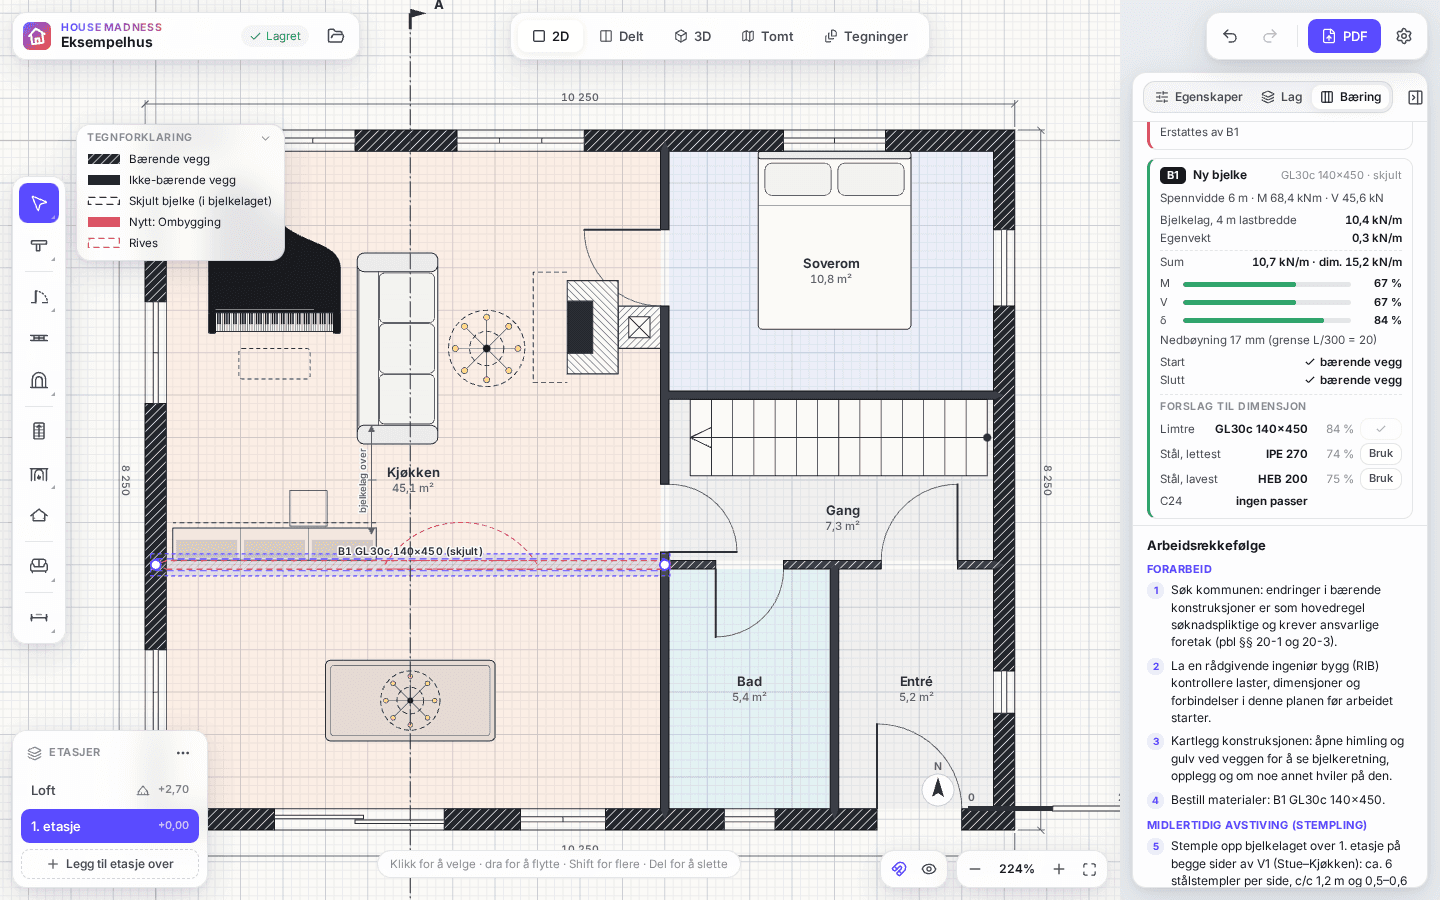Image resolution: width=1440 pixels, height=900 pixels.
Task: Select the roof tool
Action: (x=39, y=516)
